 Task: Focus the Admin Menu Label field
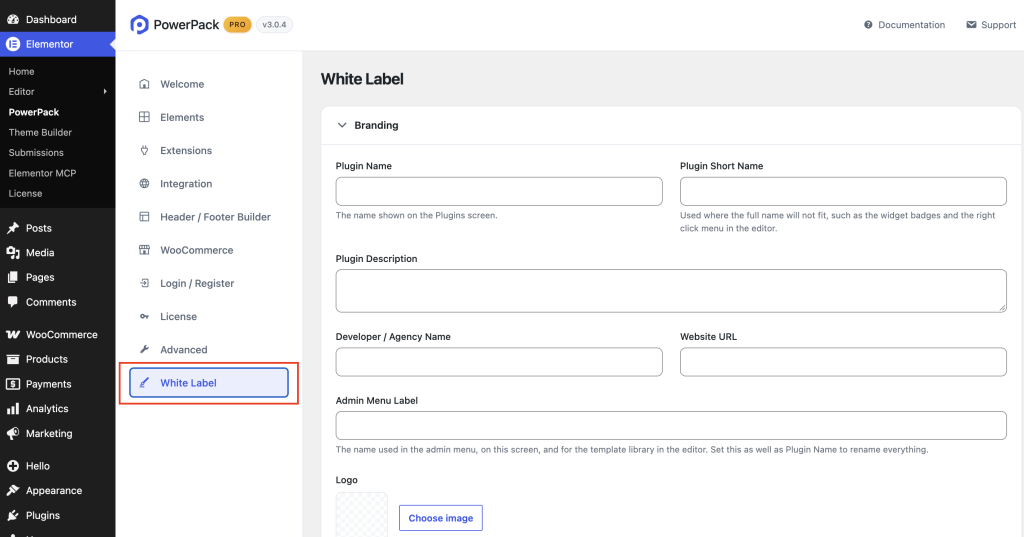(671, 425)
